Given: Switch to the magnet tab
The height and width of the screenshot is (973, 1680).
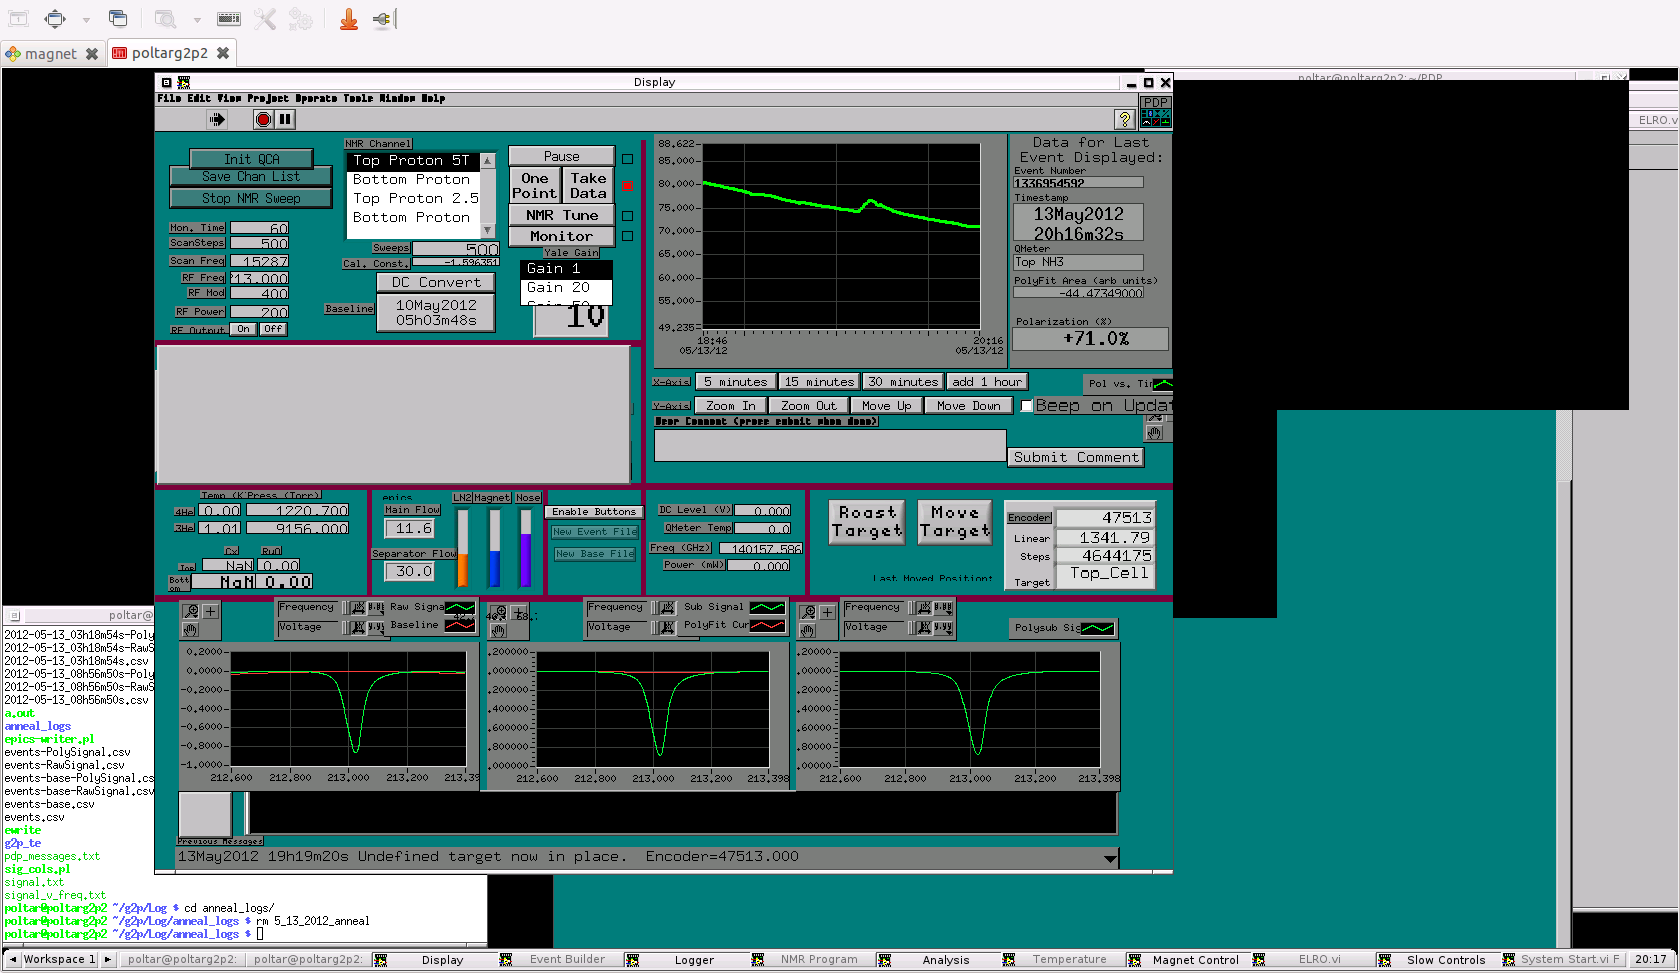Looking at the screenshot, I should click(x=50, y=54).
